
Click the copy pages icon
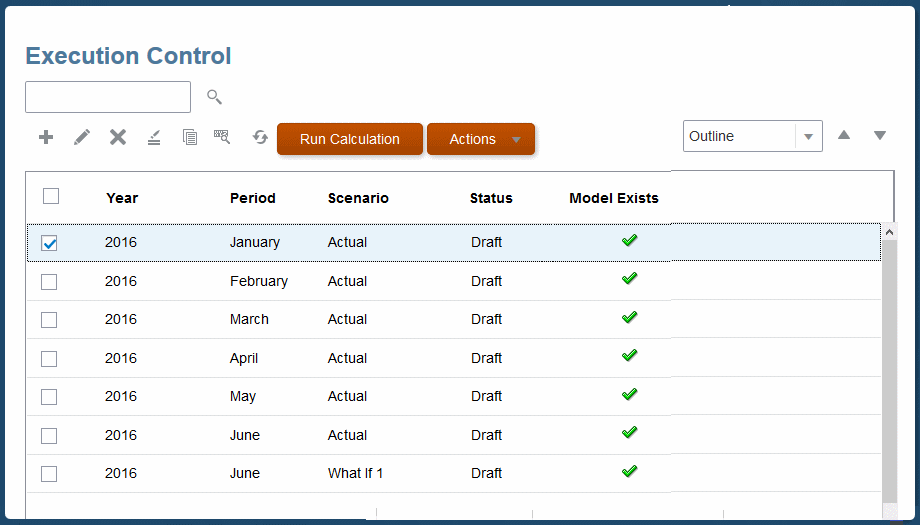189,137
